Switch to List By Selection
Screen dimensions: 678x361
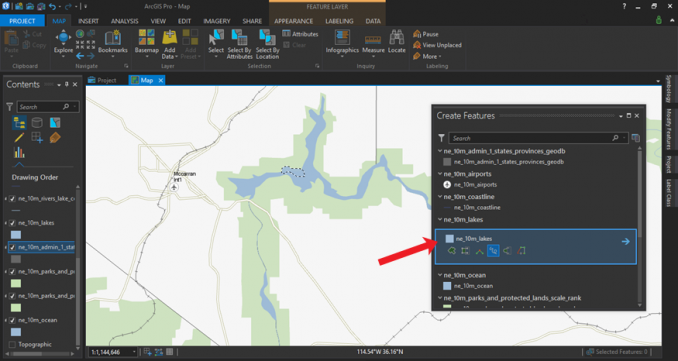pyautogui.click(x=55, y=123)
